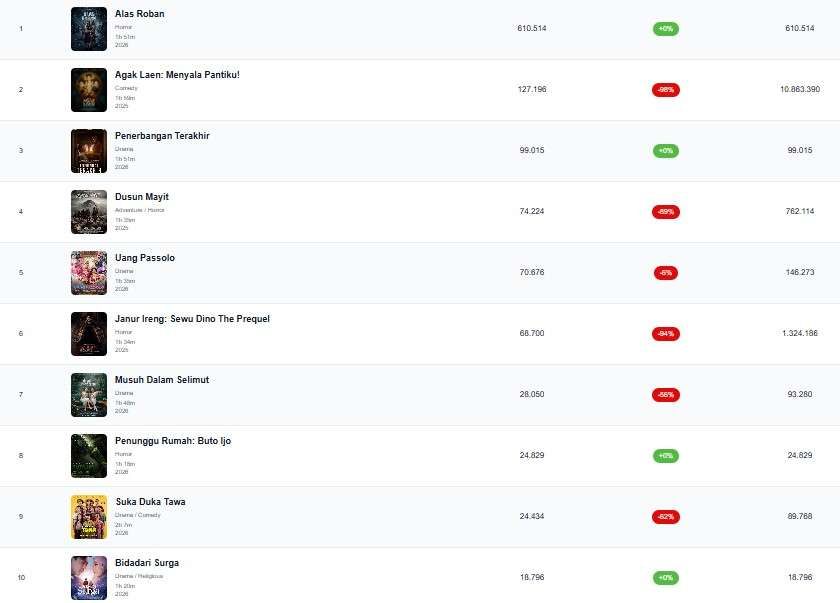Viewport: 840px width, 603px height.
Task: Click the Janur Ireng: Sewu Dino title
Action: coord(192,319)
